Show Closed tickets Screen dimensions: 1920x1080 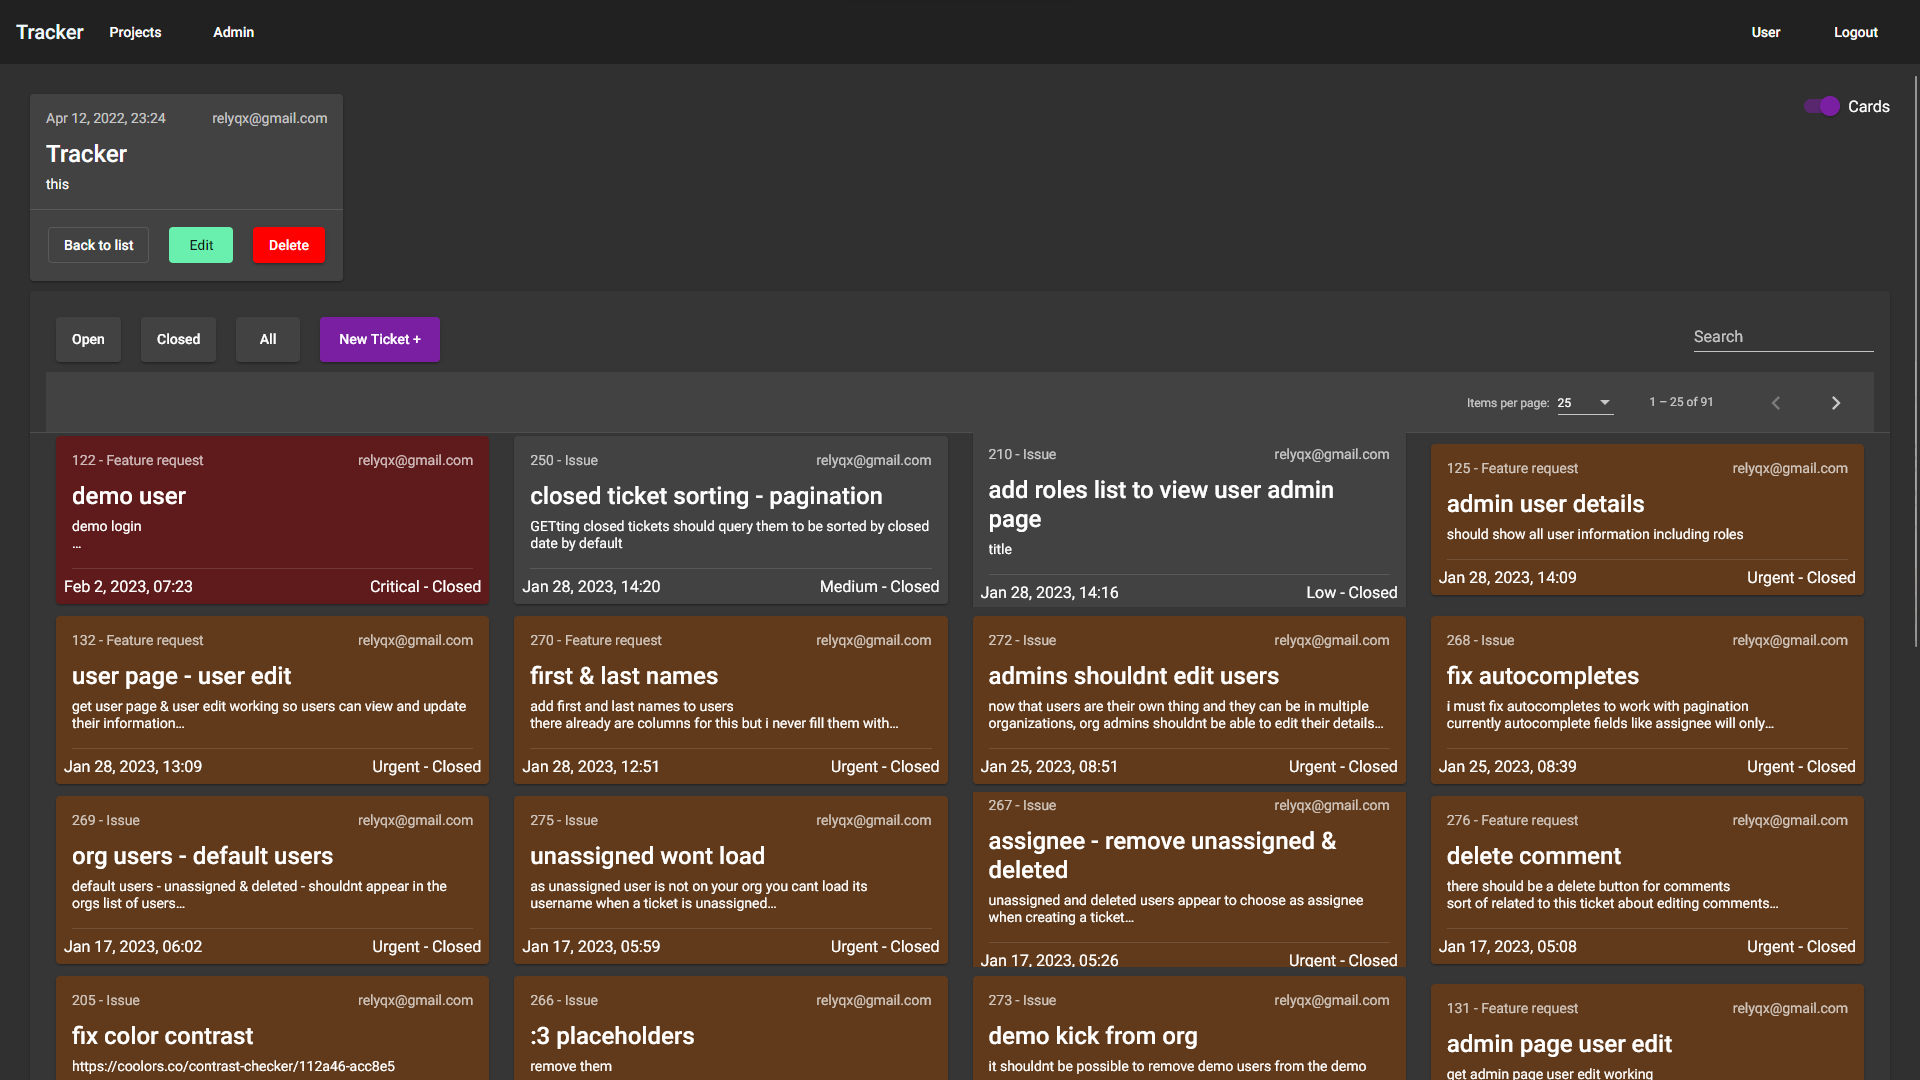178,339
